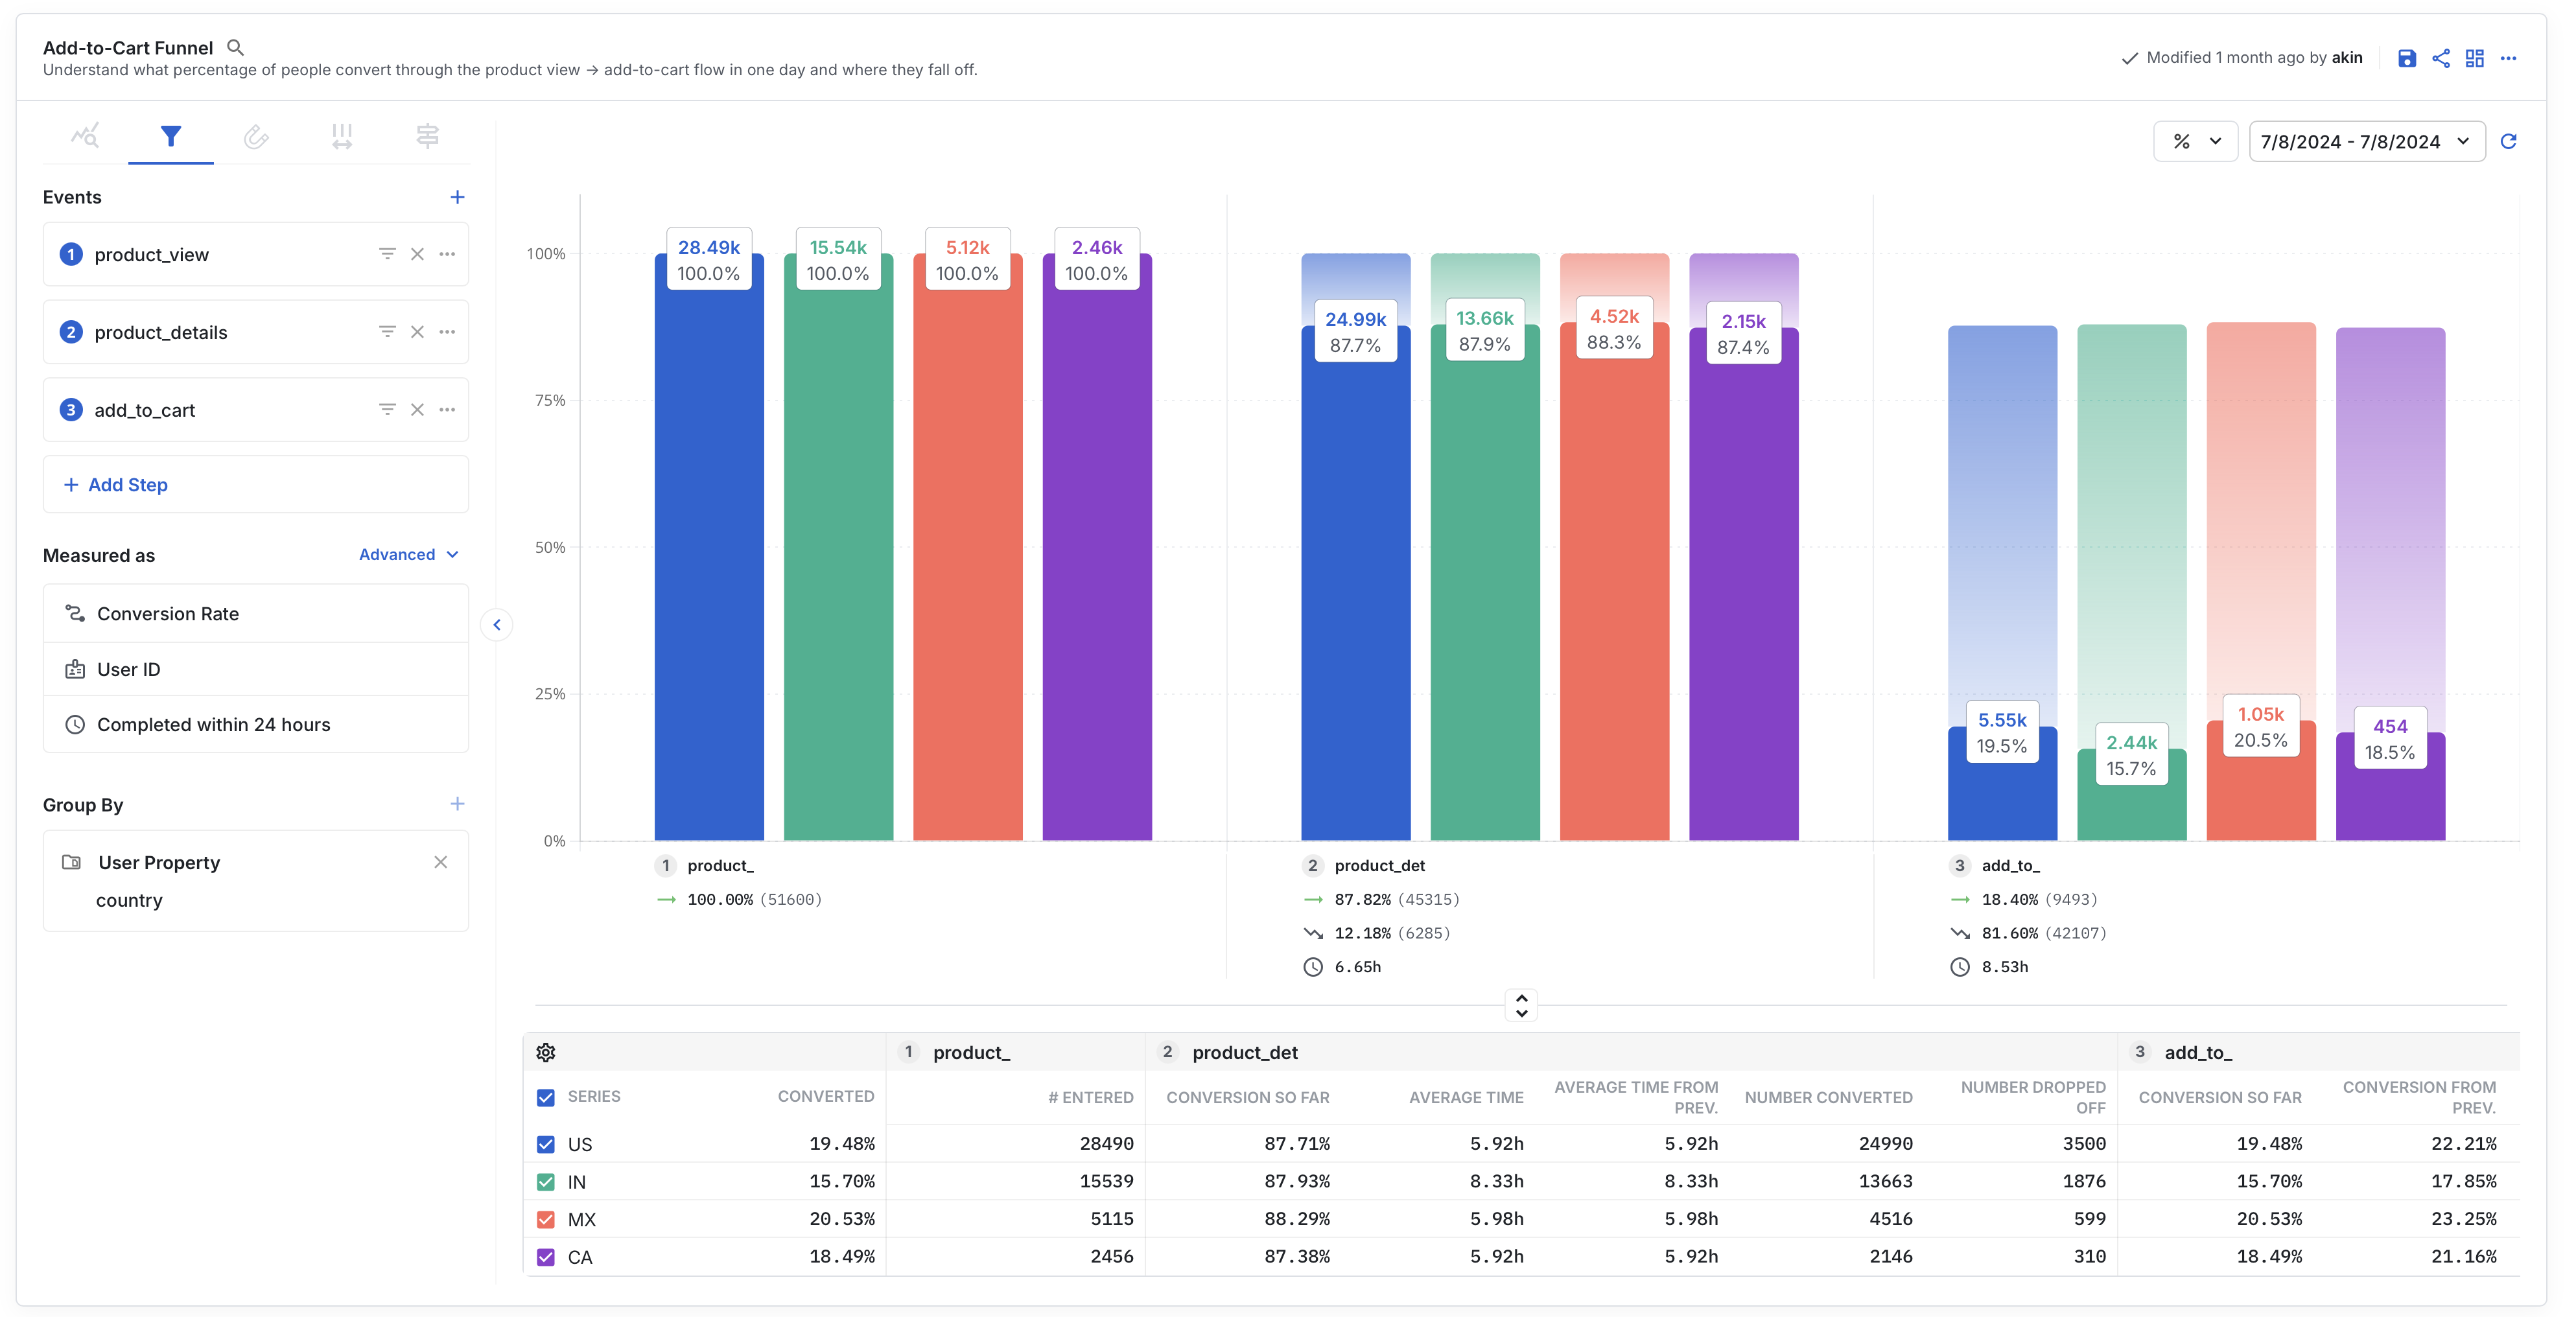Click the 28490 entered value for US

1106,1144
